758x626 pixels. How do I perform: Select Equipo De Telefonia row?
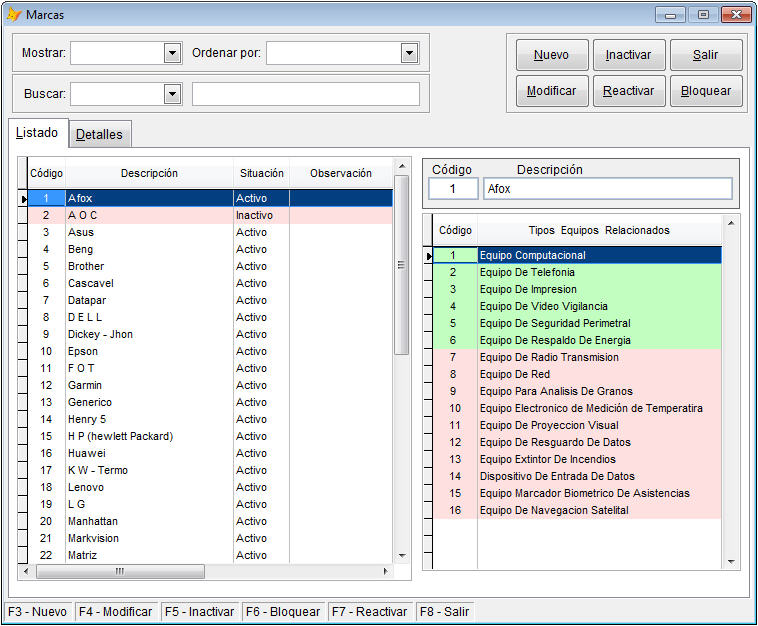(x=577, y=272)
